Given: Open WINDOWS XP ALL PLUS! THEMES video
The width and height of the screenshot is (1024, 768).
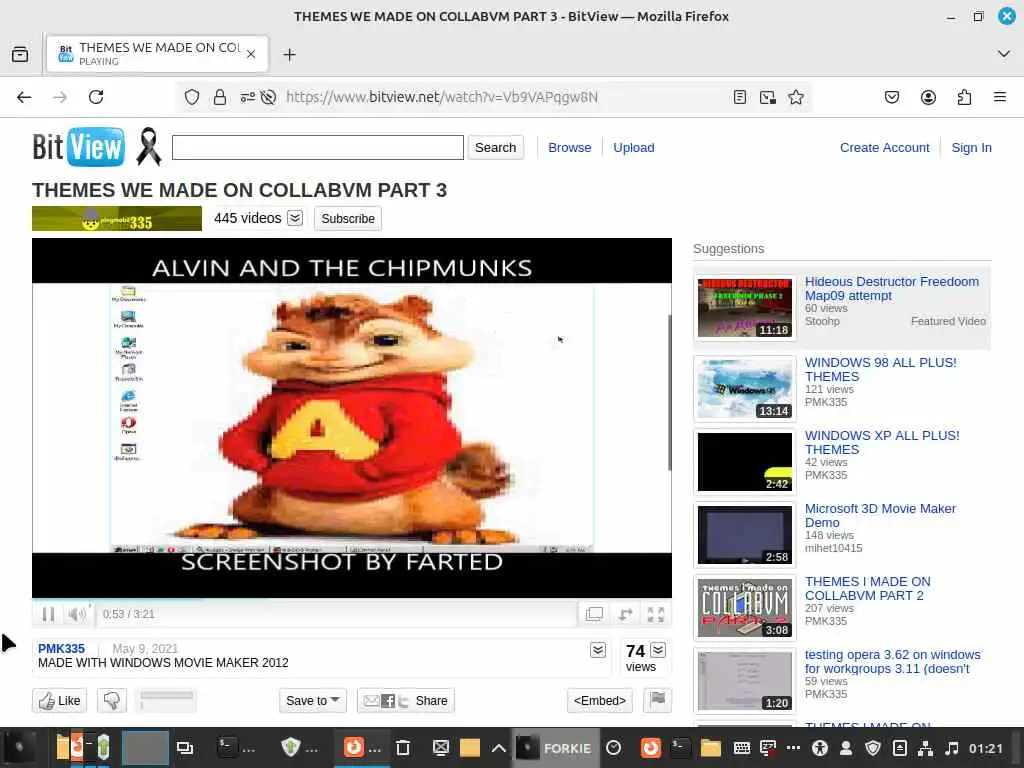Looking at the screenshot, I should pyautogui.click(x=882, y=443).
